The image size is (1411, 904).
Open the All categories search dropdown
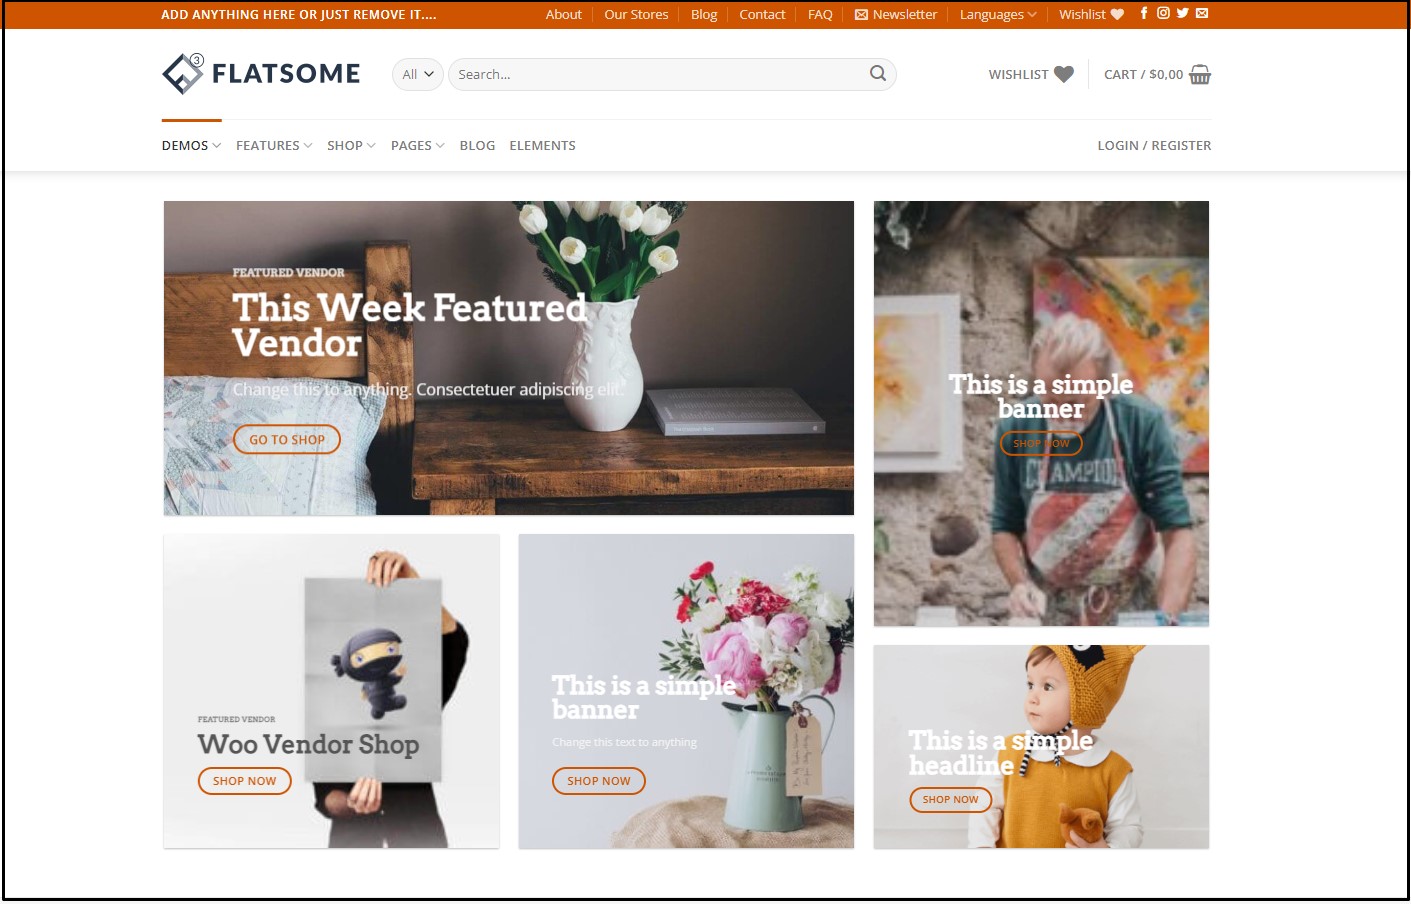click(418, 74)
